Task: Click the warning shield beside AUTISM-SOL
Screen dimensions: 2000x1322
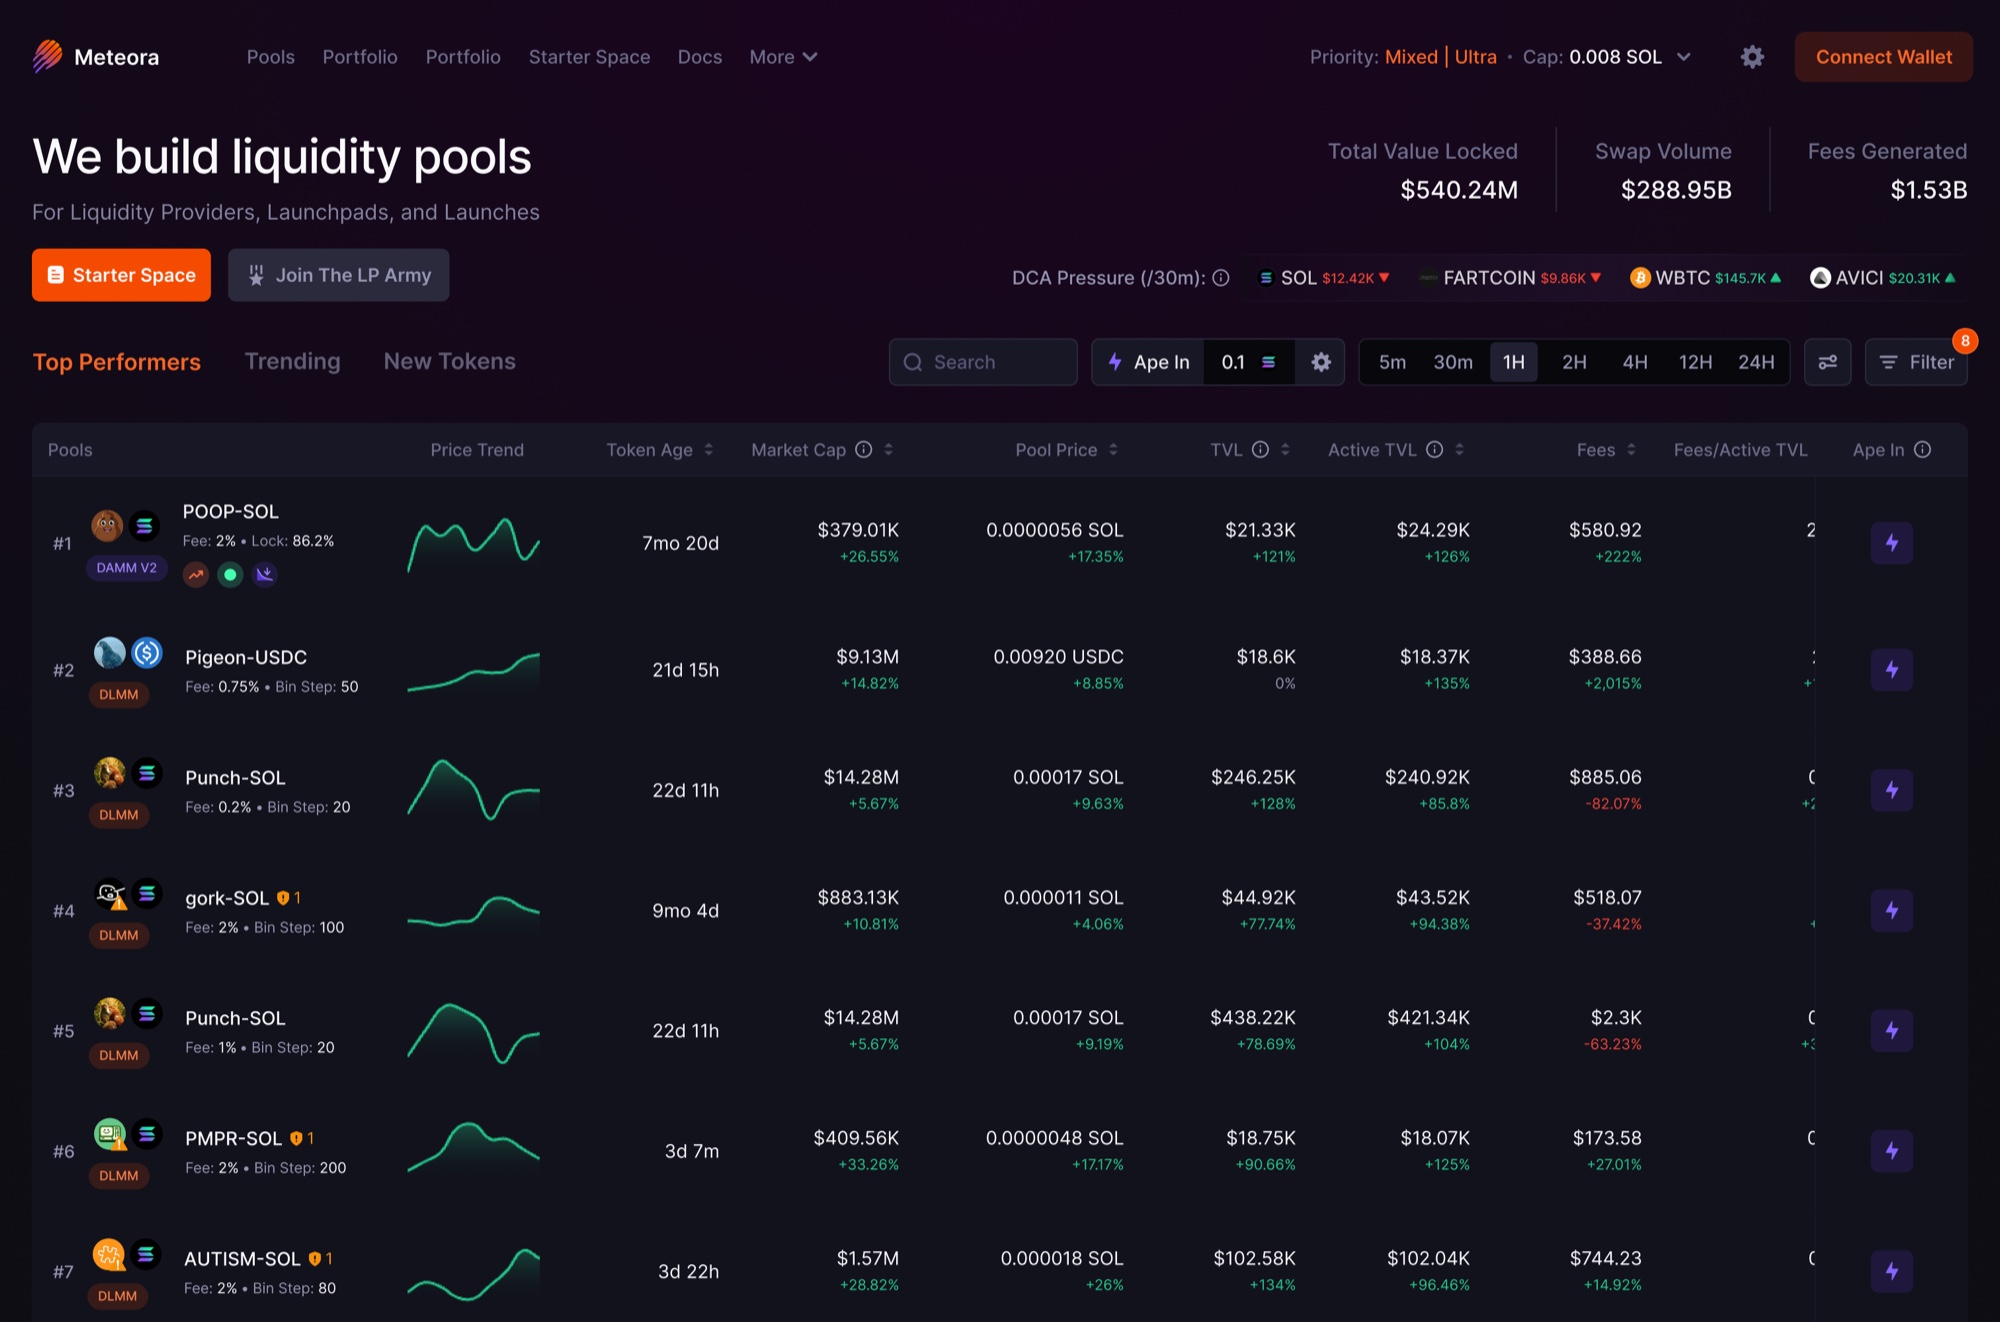Action: point(315,1259)
